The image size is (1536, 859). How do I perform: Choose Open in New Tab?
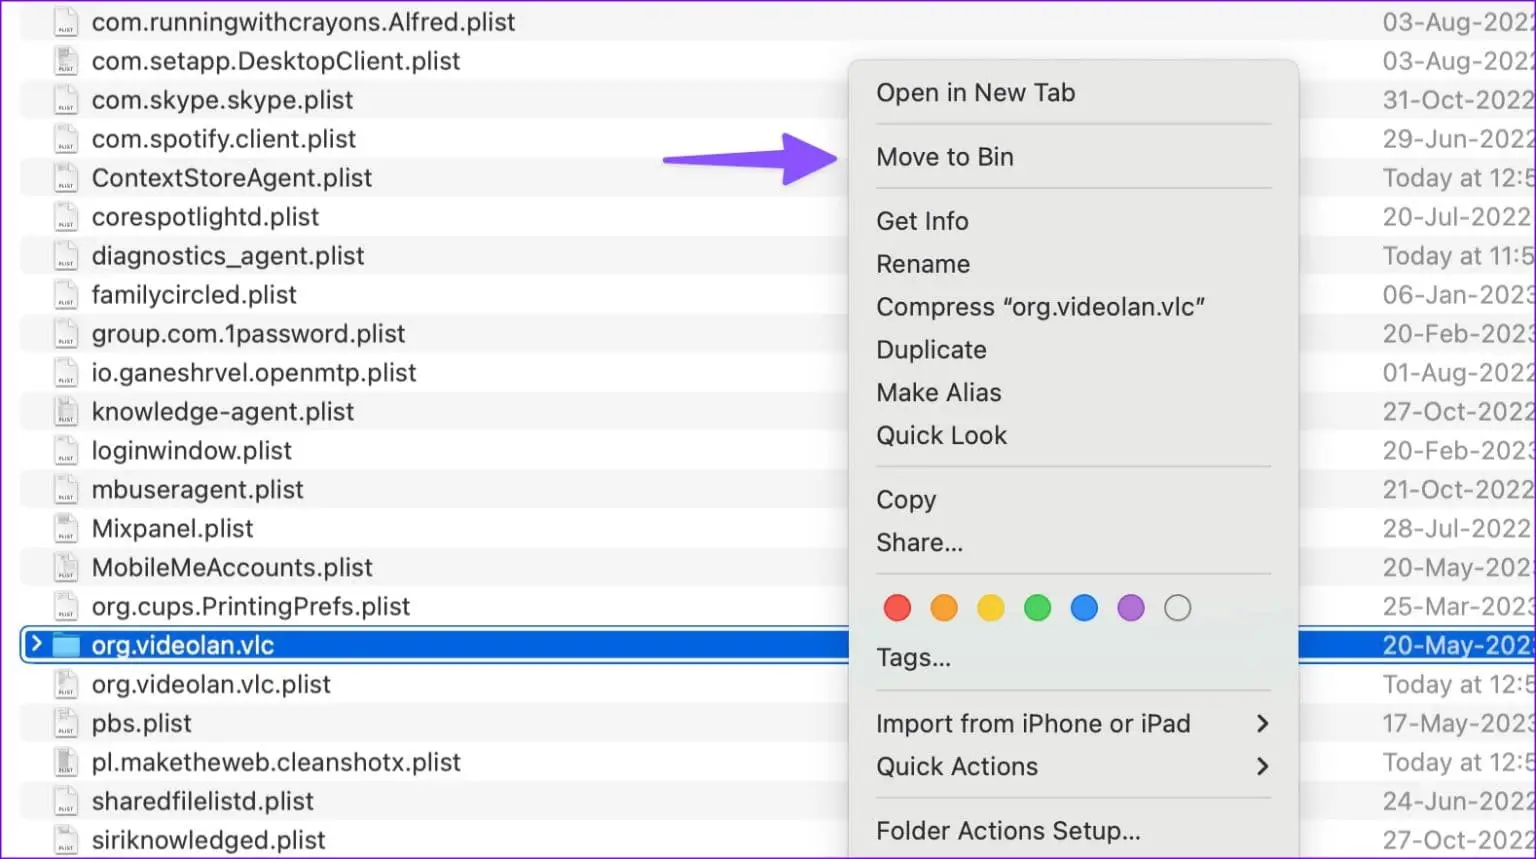click(x=976, y=93)
